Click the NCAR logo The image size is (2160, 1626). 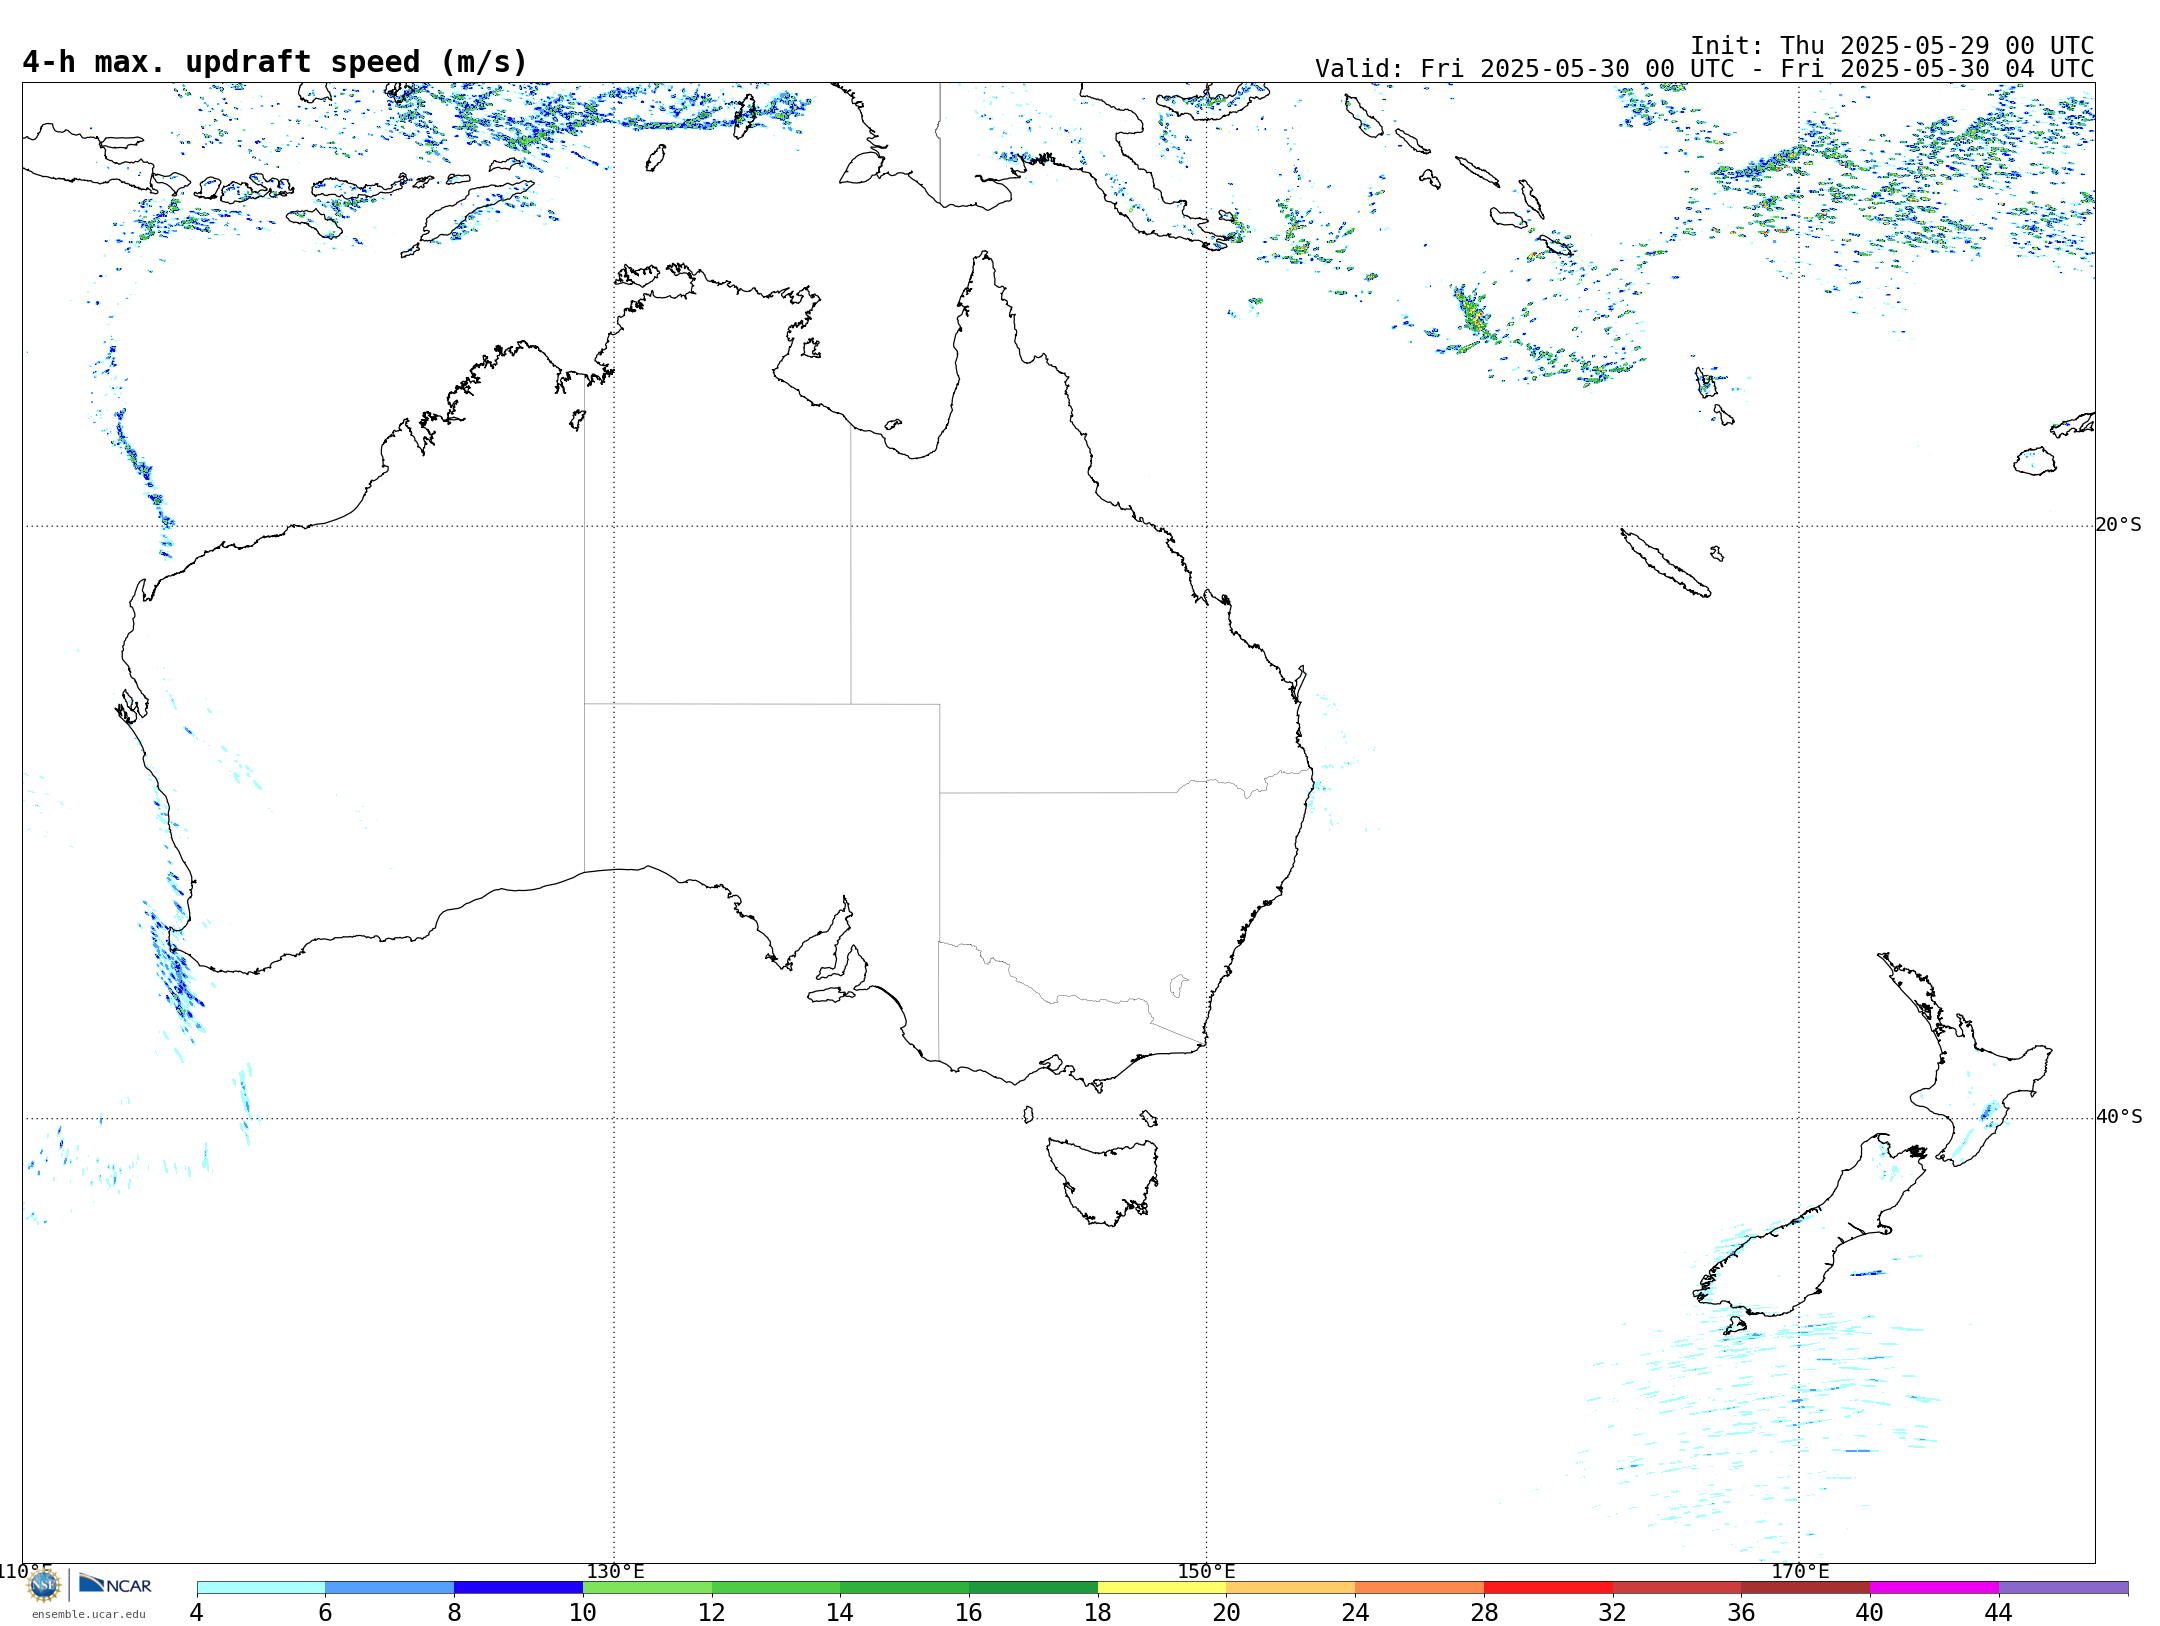115,1584
